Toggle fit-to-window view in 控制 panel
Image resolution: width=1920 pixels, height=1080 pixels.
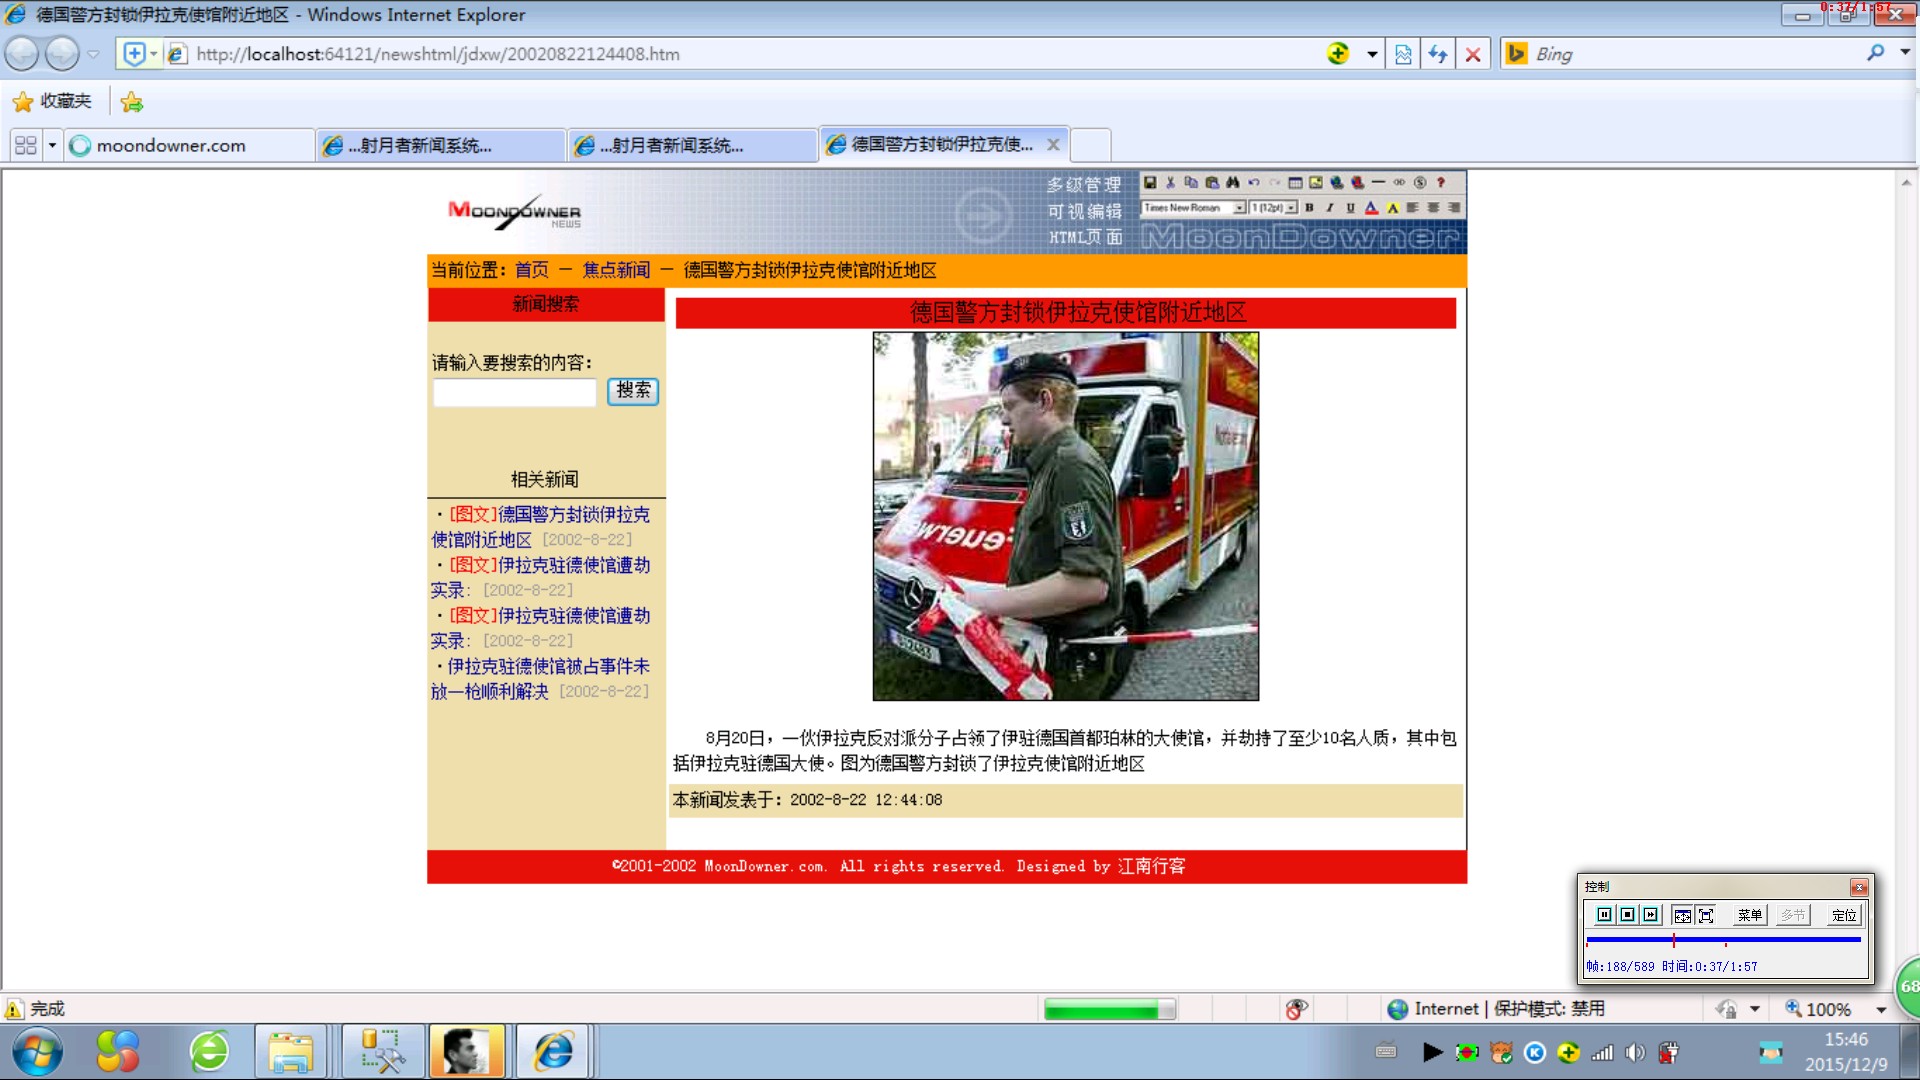coord(1682,915)
